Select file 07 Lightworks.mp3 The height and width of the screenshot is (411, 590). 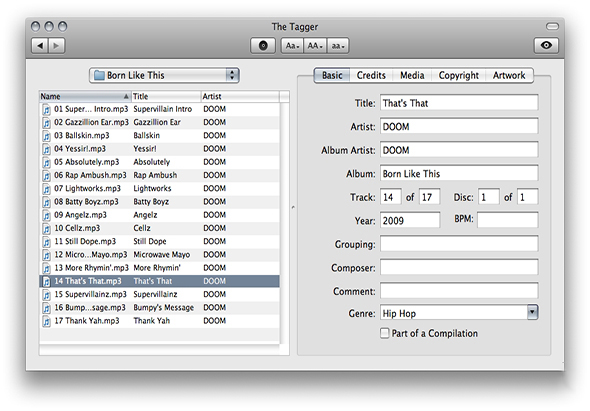160,188
